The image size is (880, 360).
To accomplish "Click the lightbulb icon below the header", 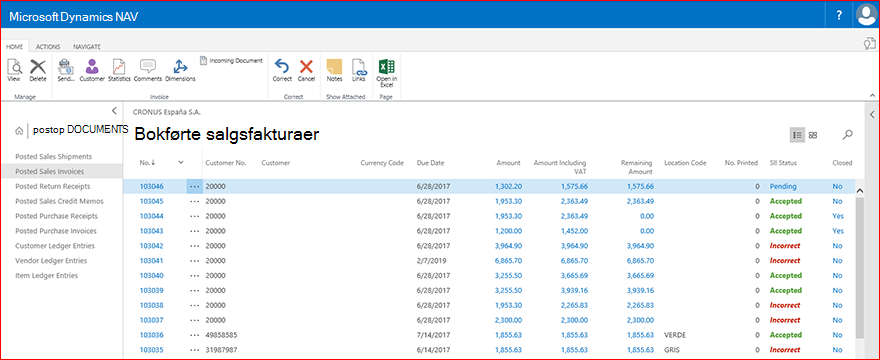I will (869, 43).
